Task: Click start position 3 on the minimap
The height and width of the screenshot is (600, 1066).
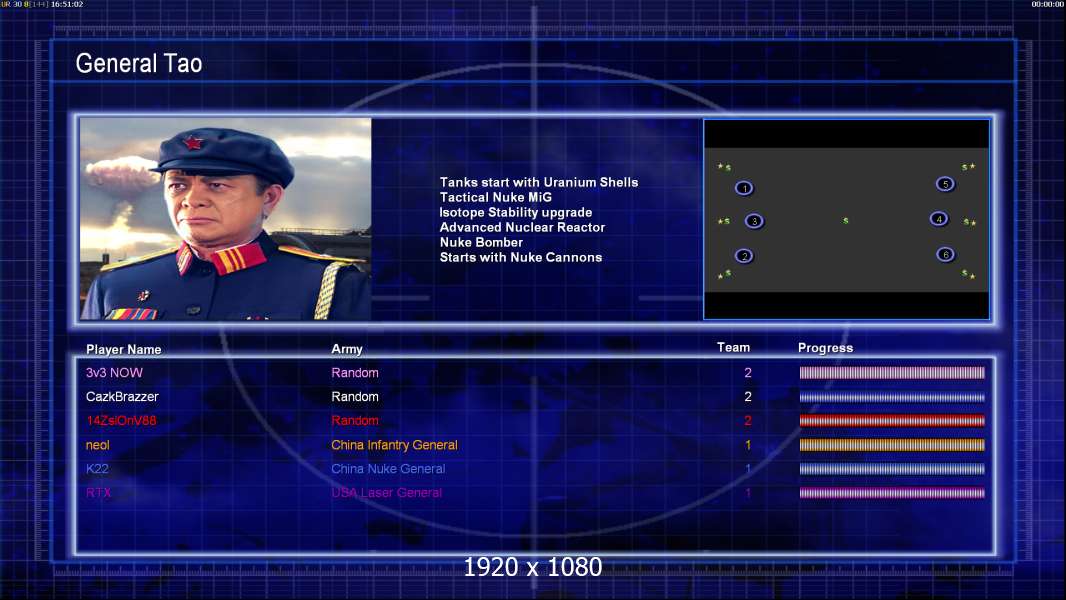Action: pyautogui.click(x=754, y=221)
